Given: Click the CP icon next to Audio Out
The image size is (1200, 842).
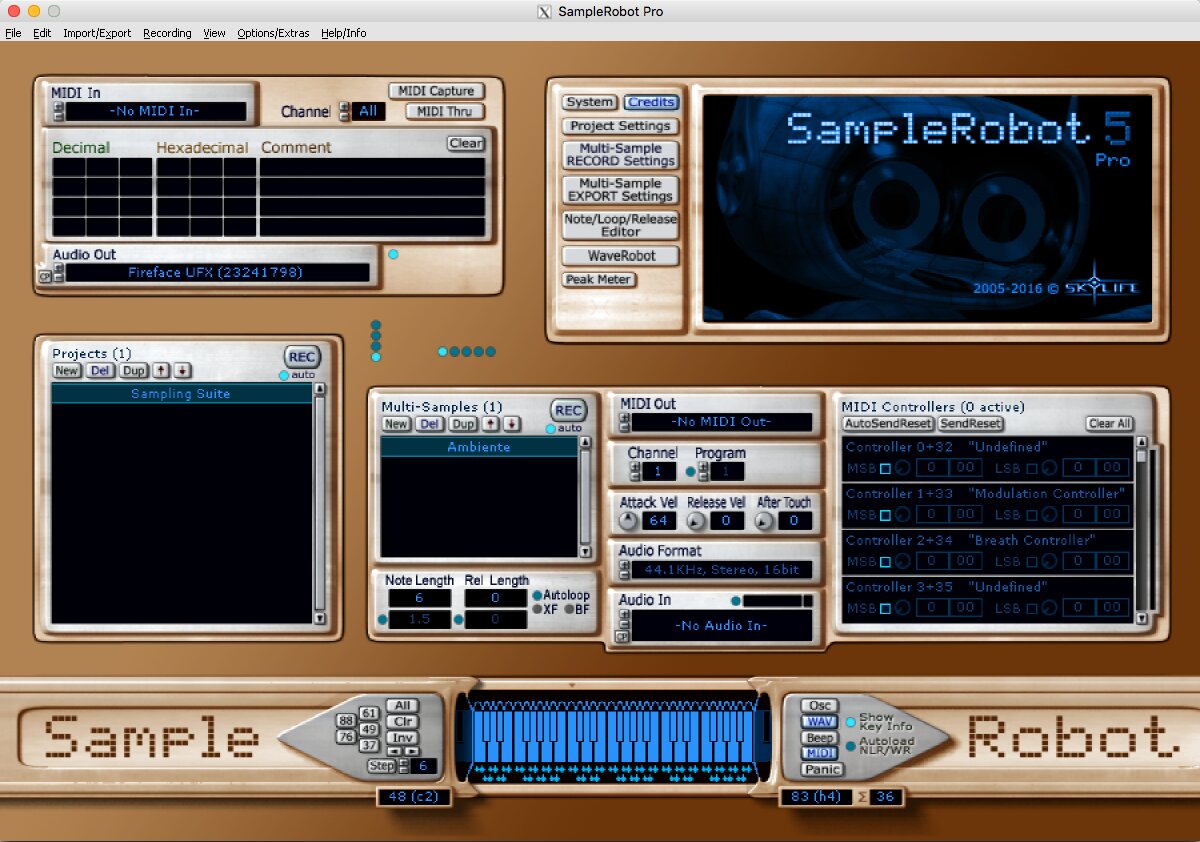Looking at the screenshot, I should 44,277.
